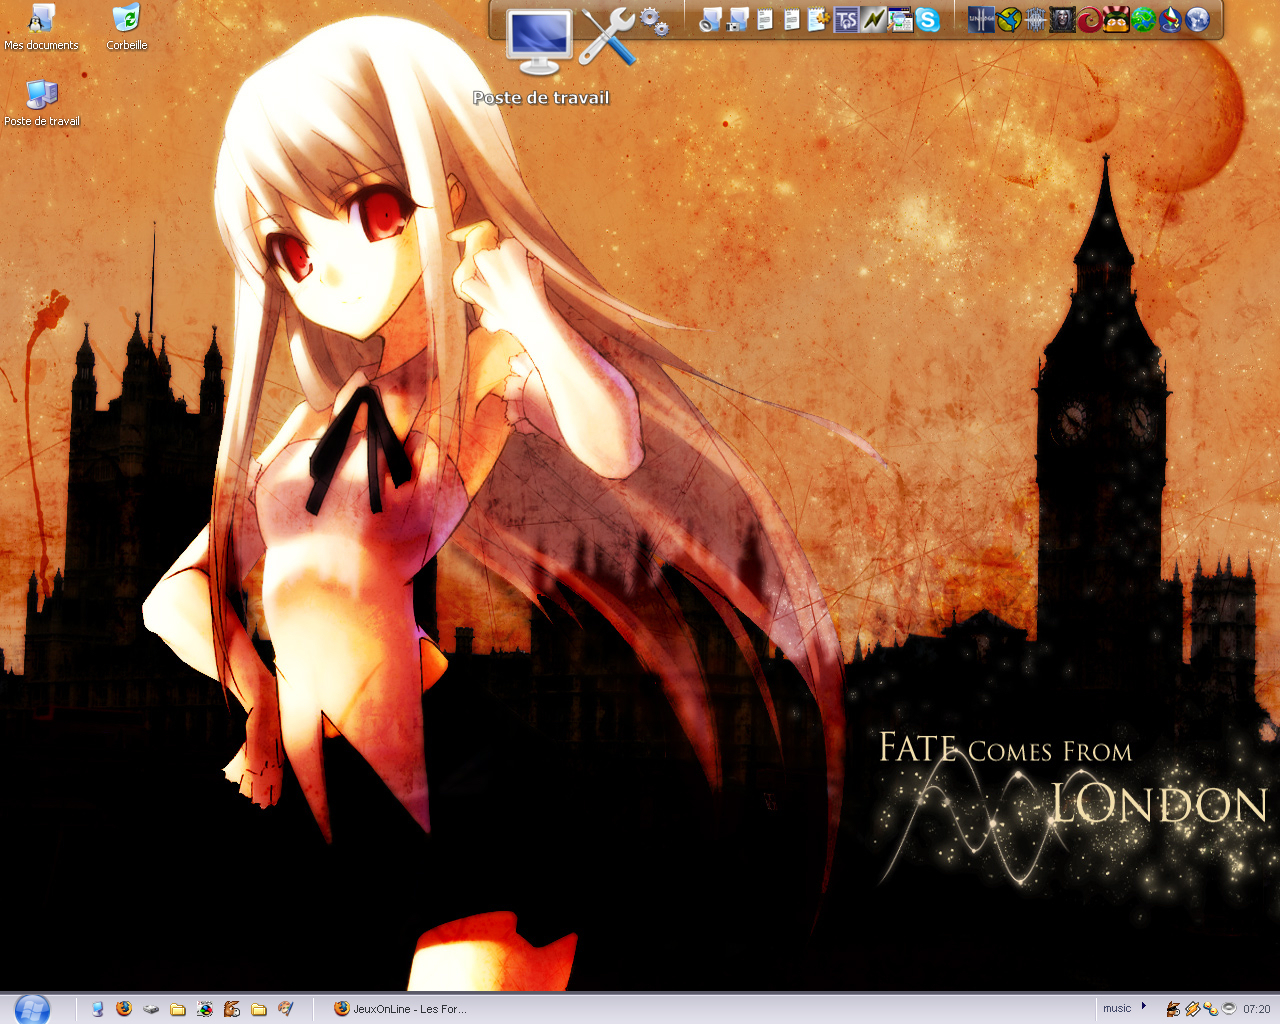Screen dimensions: 1280x1024
Task: Click the grey disc tray icon
Action: click(1229, 1008)
